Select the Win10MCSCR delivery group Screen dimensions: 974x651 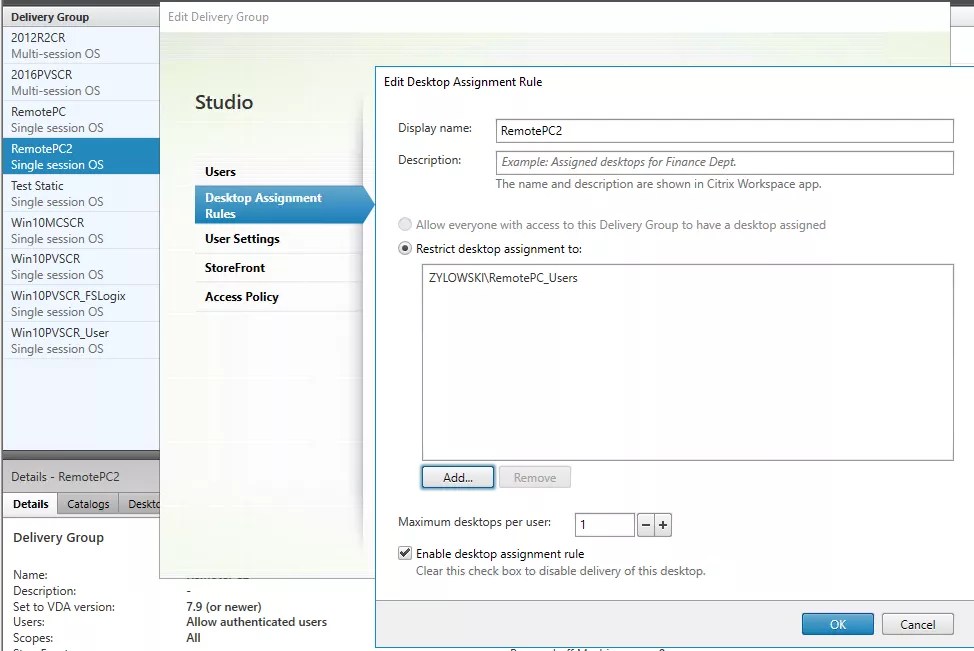pos(81,230)
